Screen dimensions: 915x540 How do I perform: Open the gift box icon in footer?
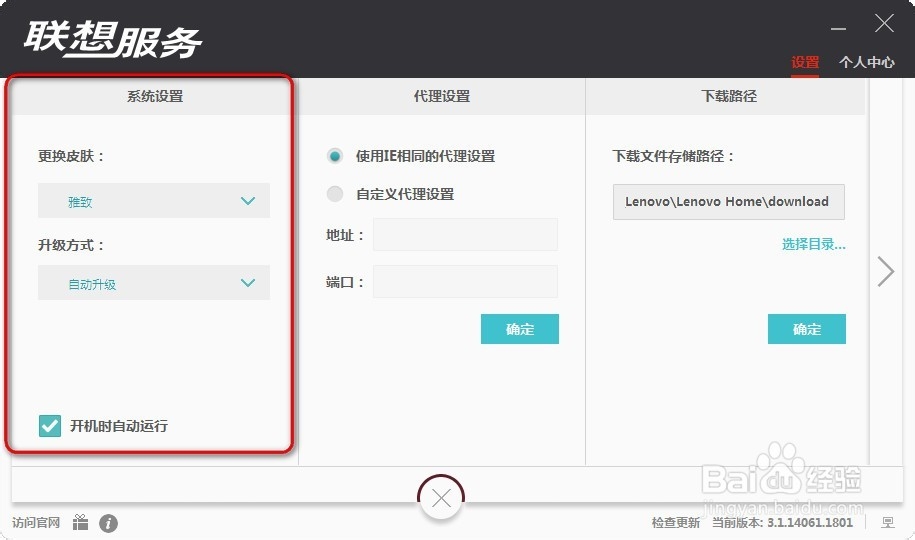pyautogui.click(x=81, y=522)
